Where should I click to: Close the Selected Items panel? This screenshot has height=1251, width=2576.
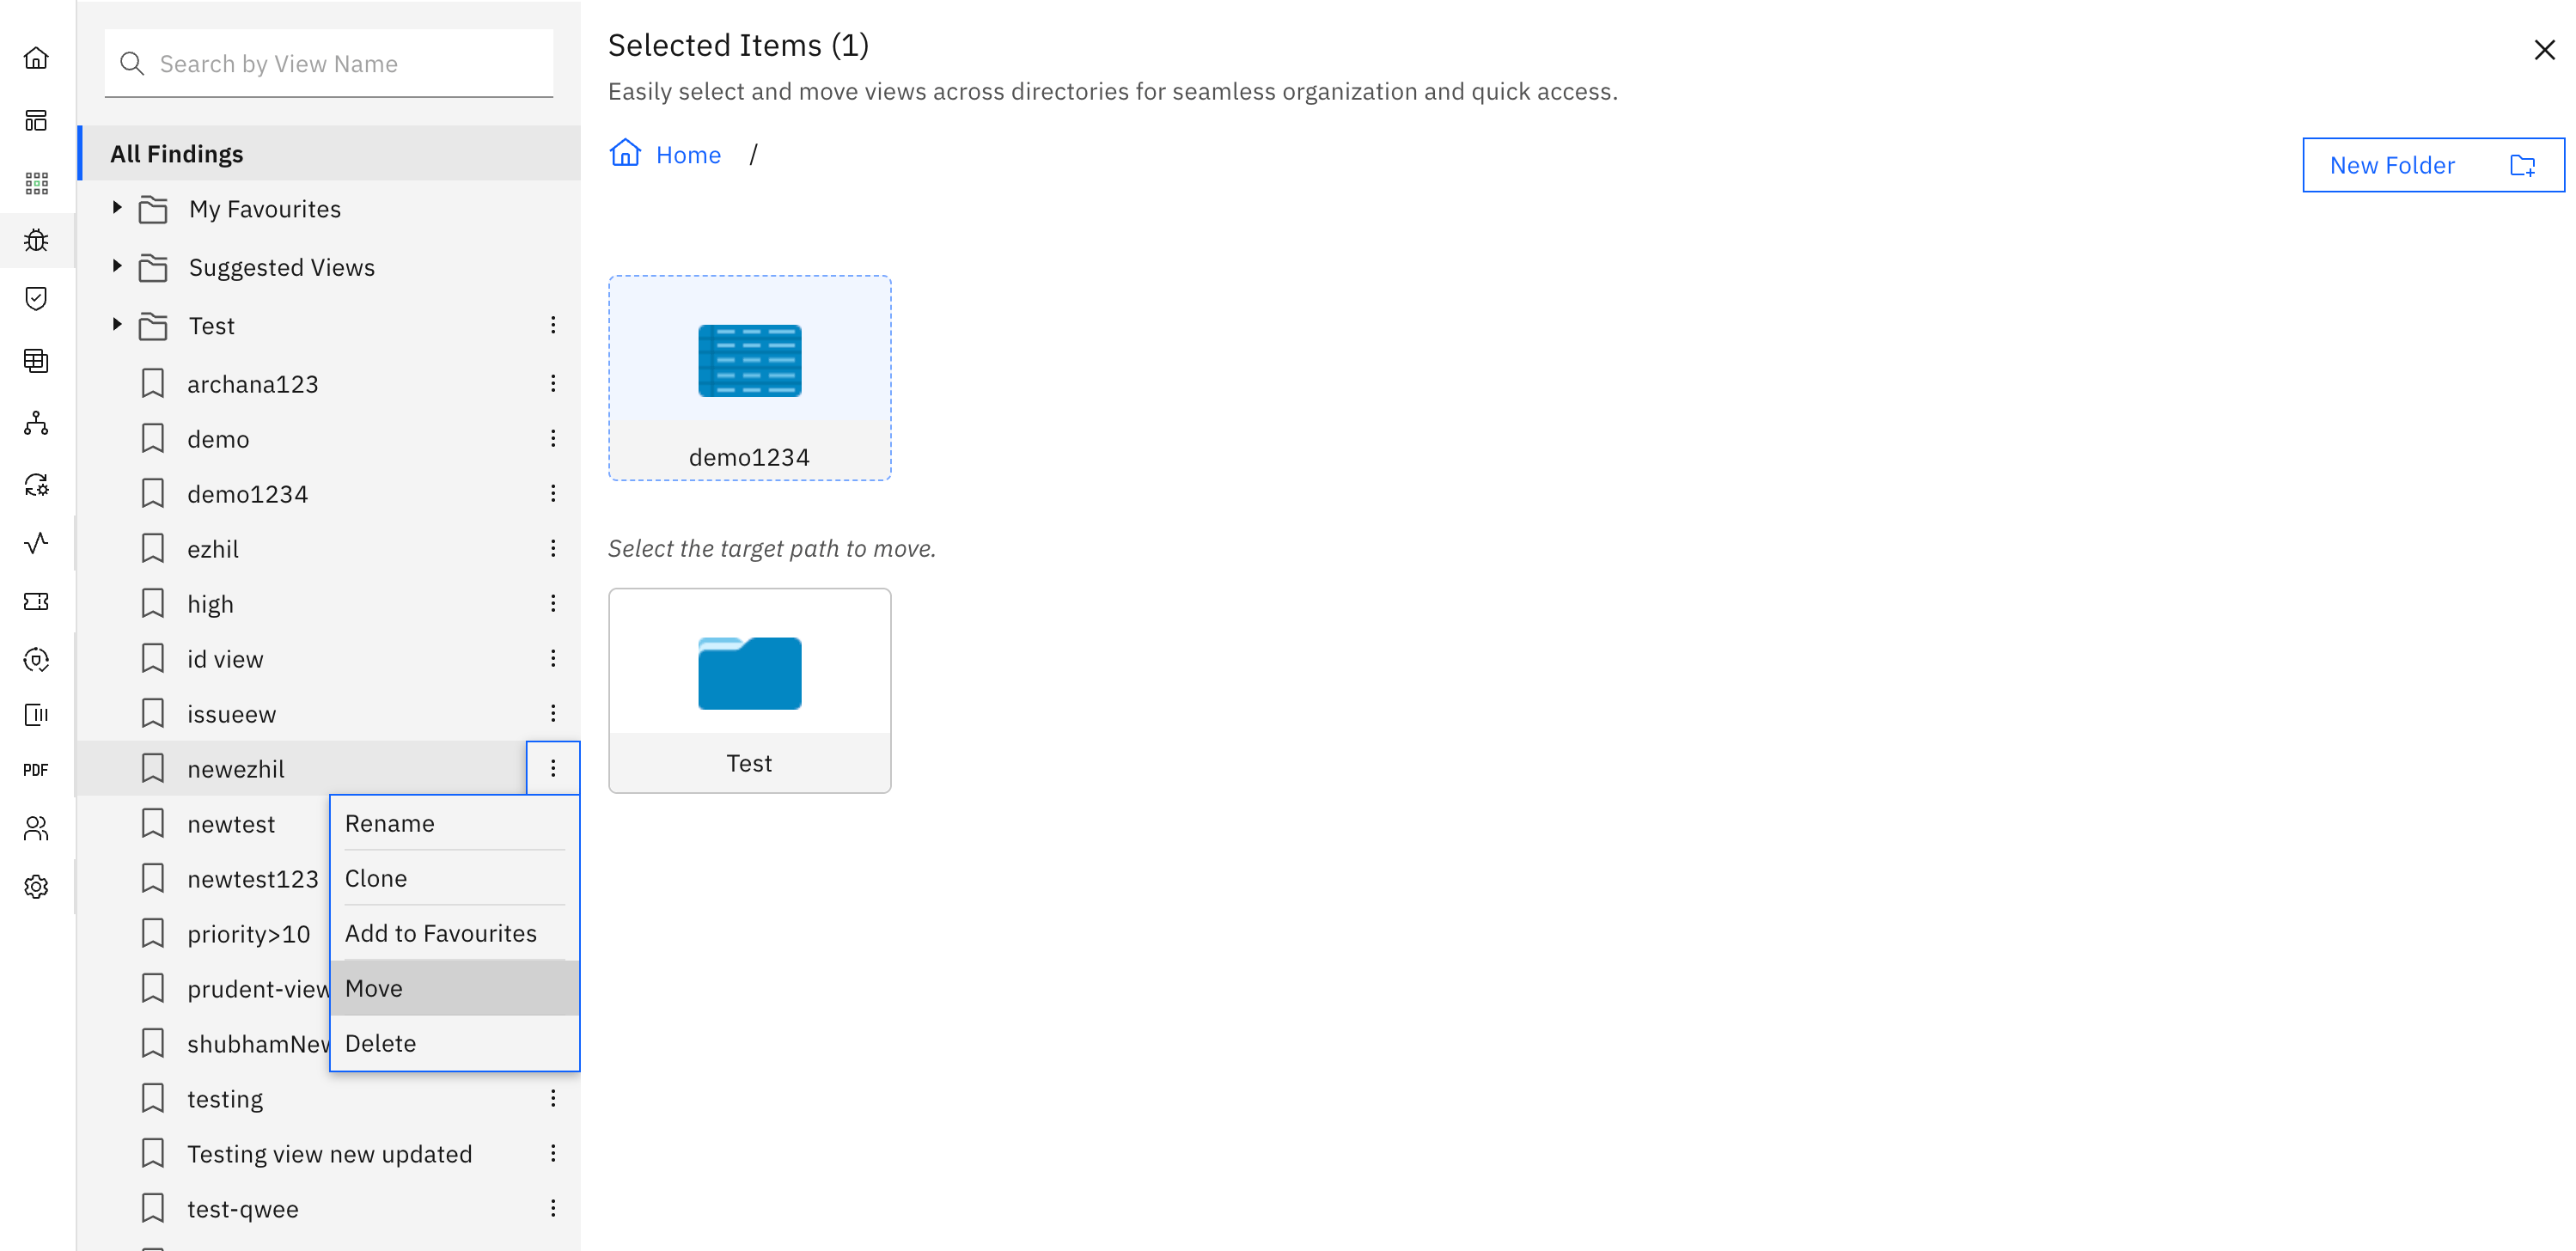coord(2544,50)
